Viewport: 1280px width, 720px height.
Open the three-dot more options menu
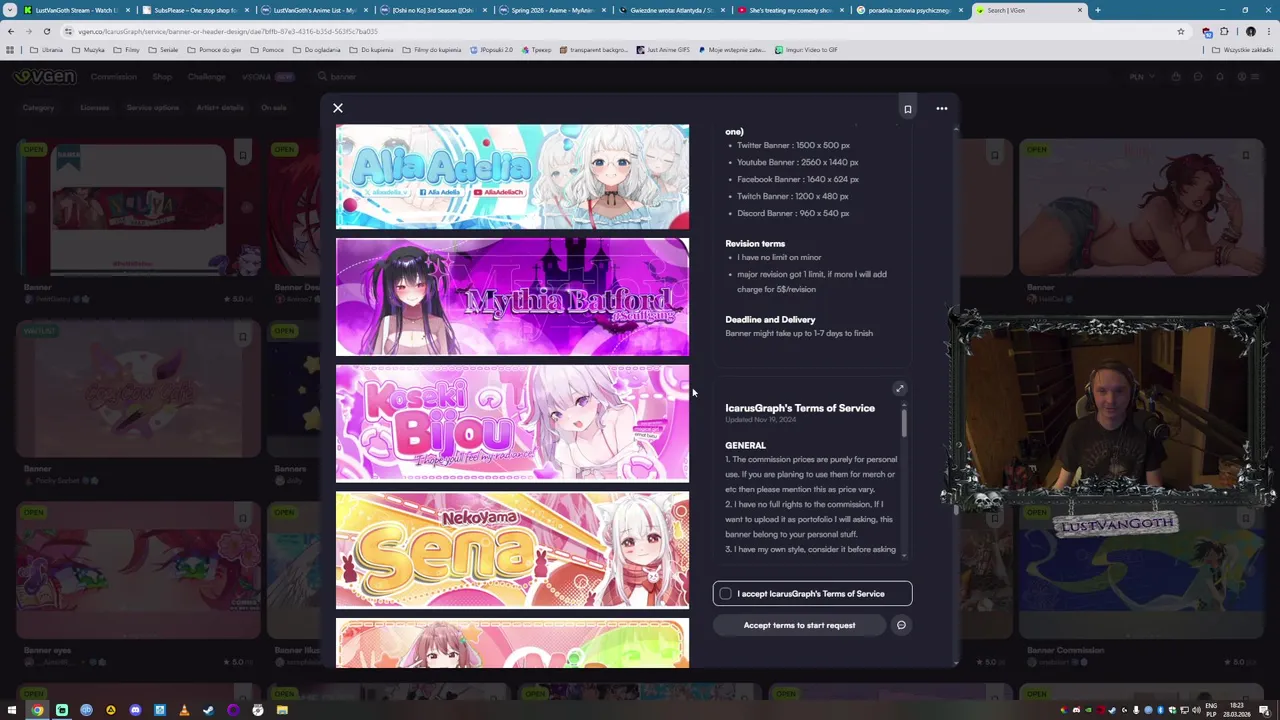941,108
